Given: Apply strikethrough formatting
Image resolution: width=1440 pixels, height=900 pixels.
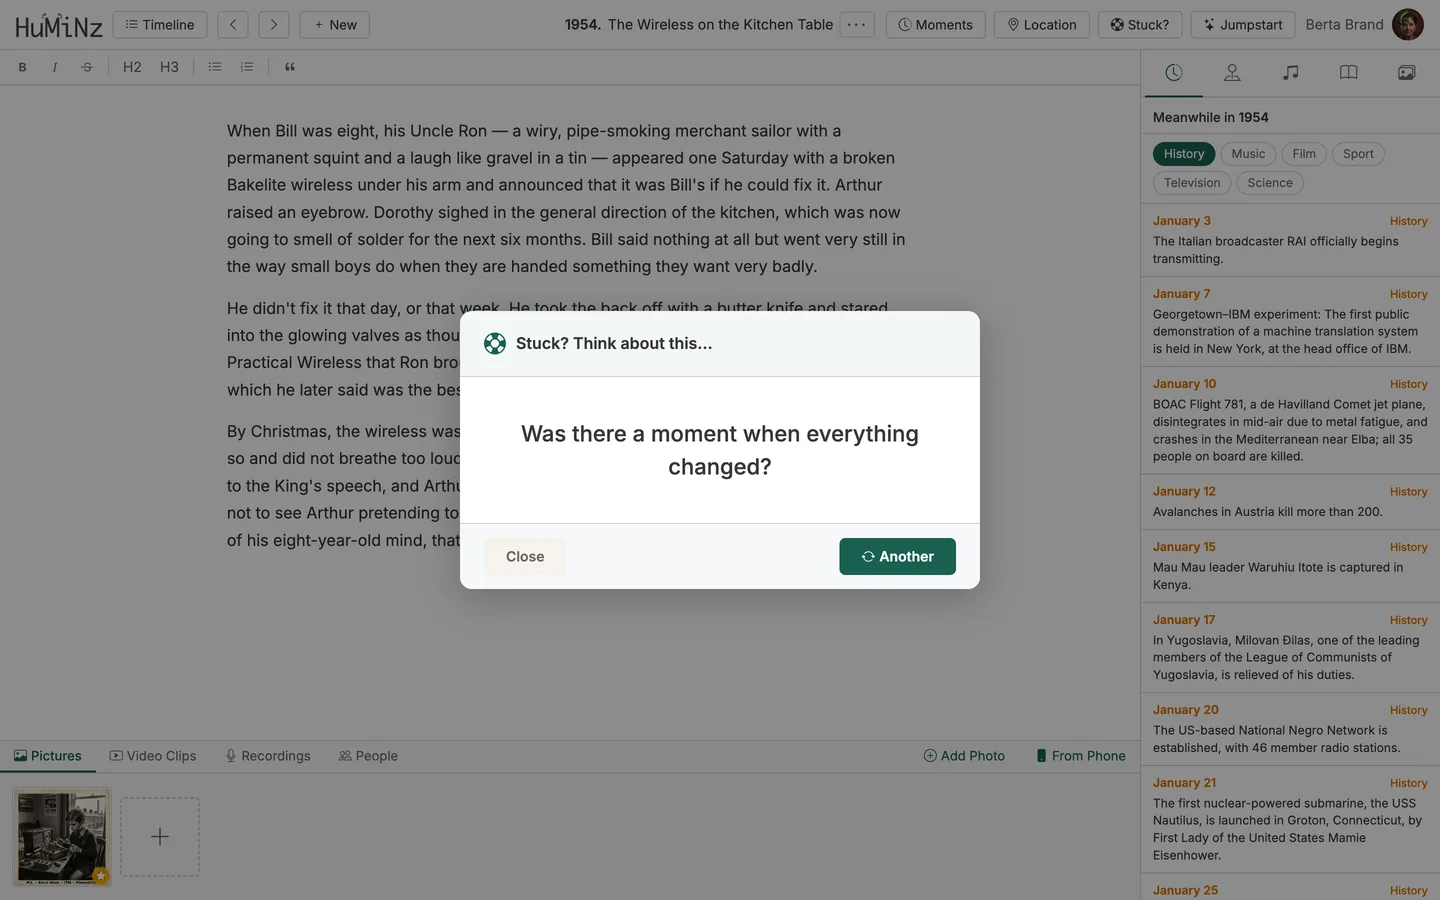Looking at the screenshot, I should (87, 67).
